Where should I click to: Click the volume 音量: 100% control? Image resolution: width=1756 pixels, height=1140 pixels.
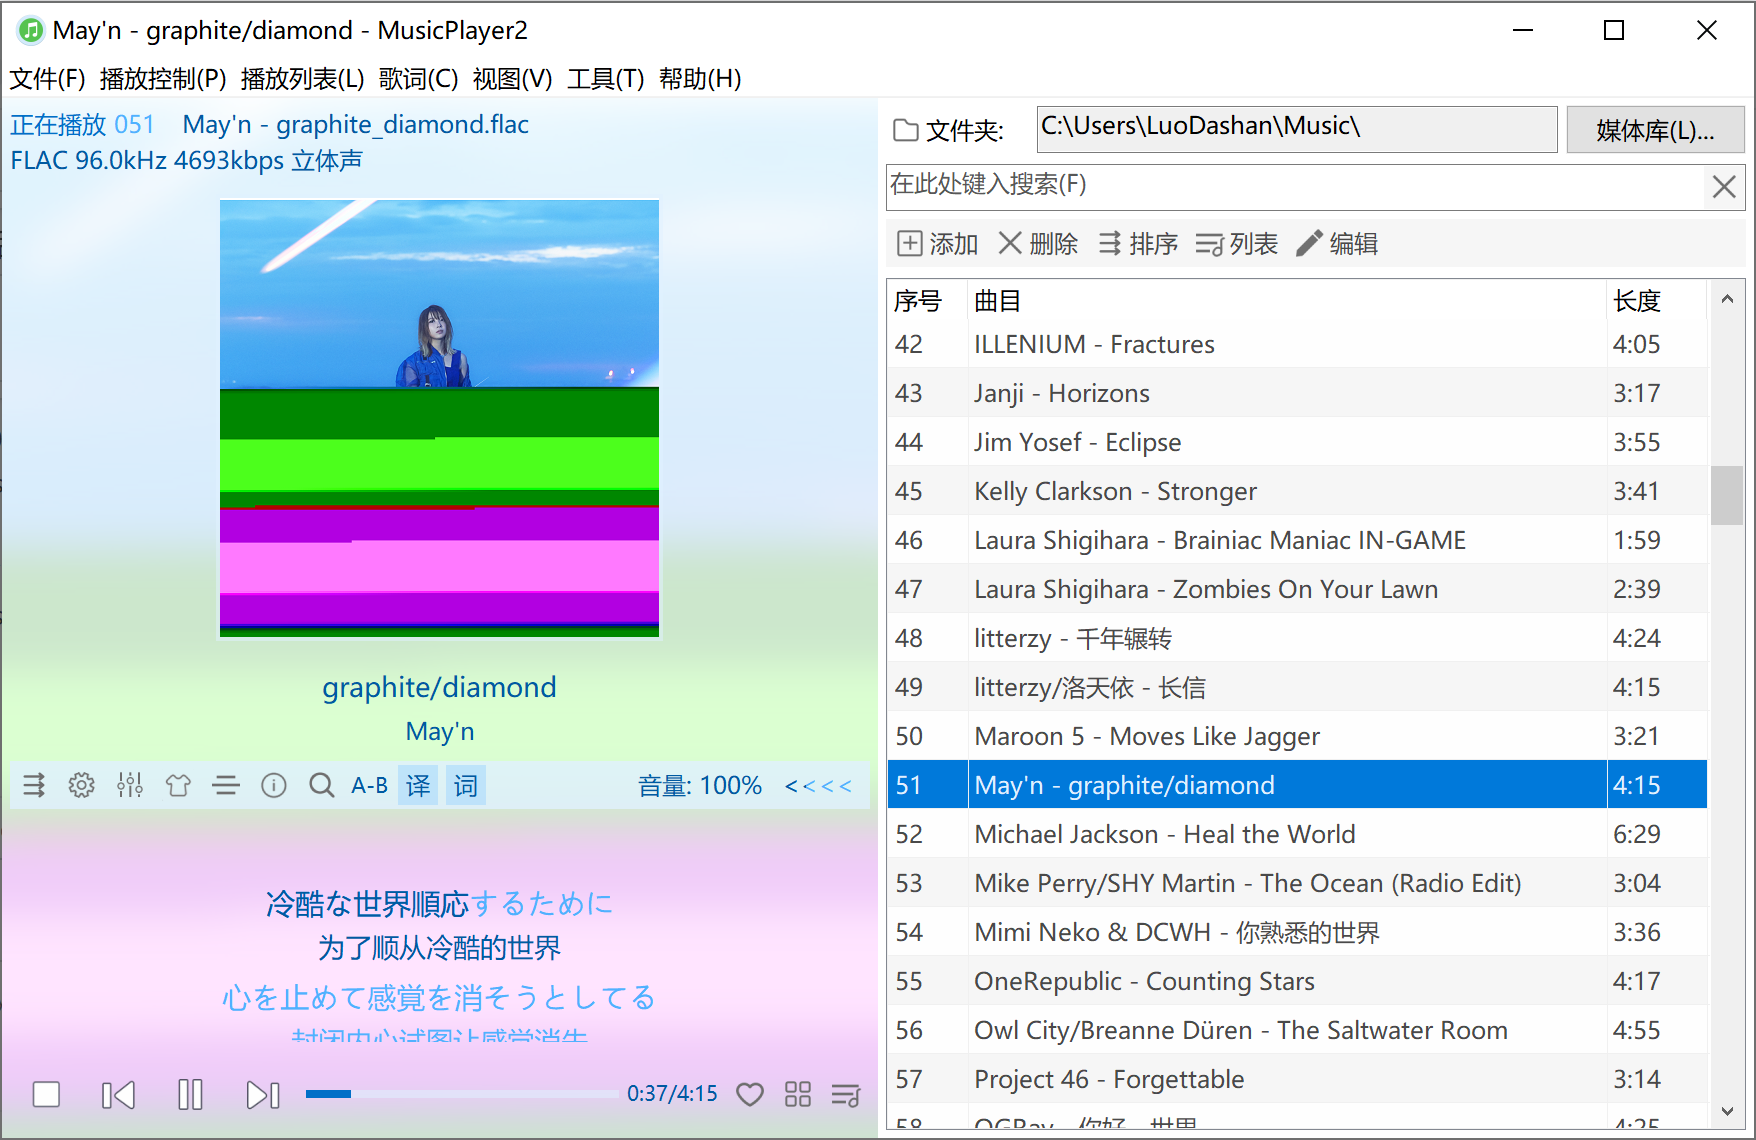[700, 786]
